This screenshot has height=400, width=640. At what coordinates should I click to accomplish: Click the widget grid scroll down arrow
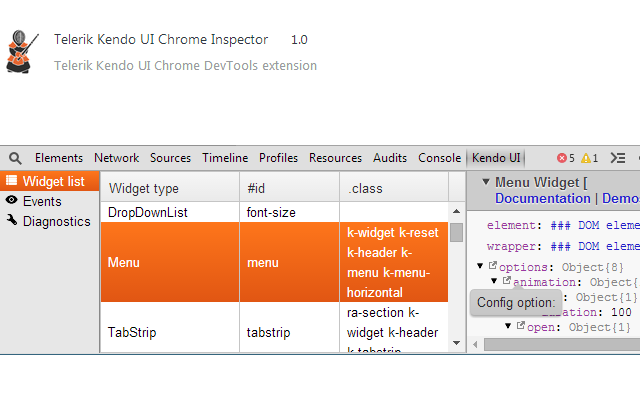click(x=457, y=343)
